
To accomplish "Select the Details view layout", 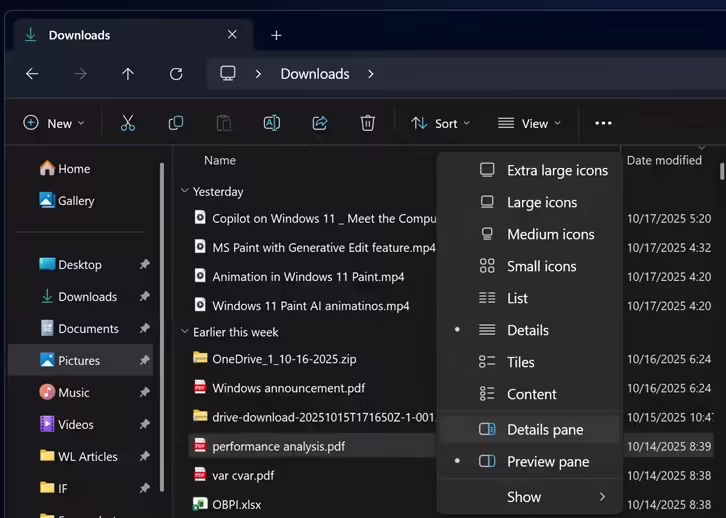I will point(527,330).
